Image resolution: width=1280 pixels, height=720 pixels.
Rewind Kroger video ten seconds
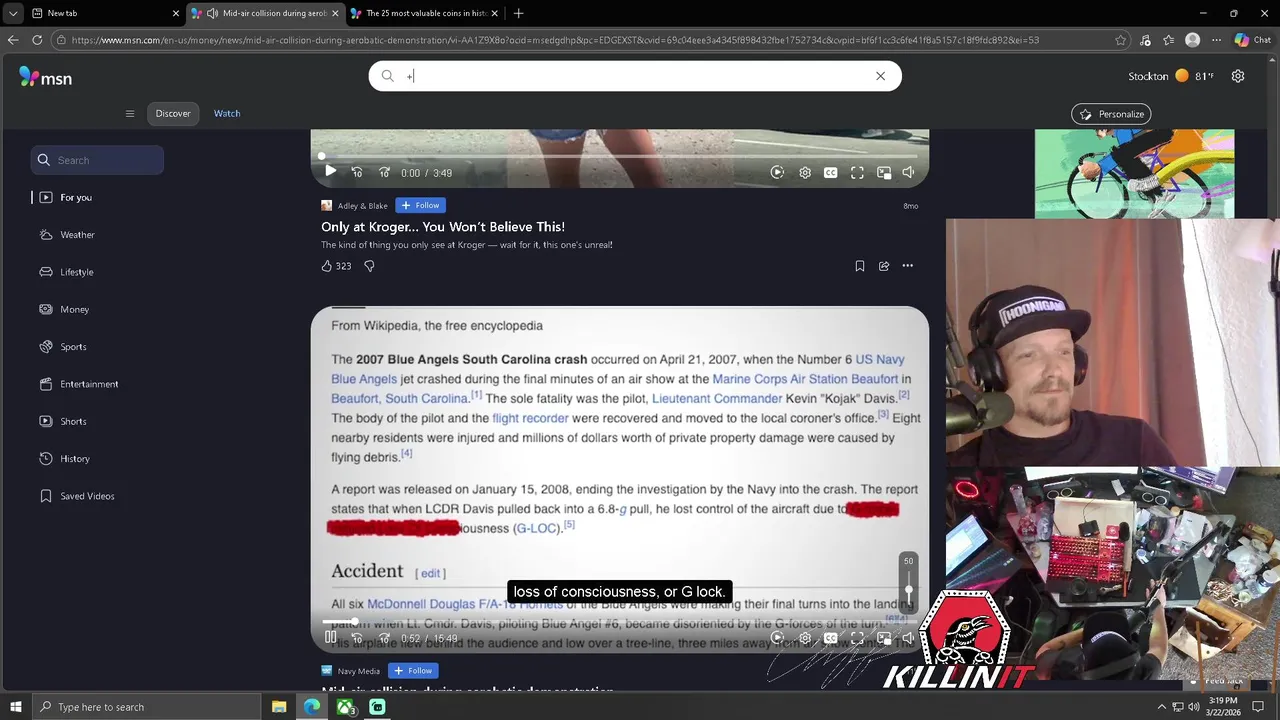357,172
